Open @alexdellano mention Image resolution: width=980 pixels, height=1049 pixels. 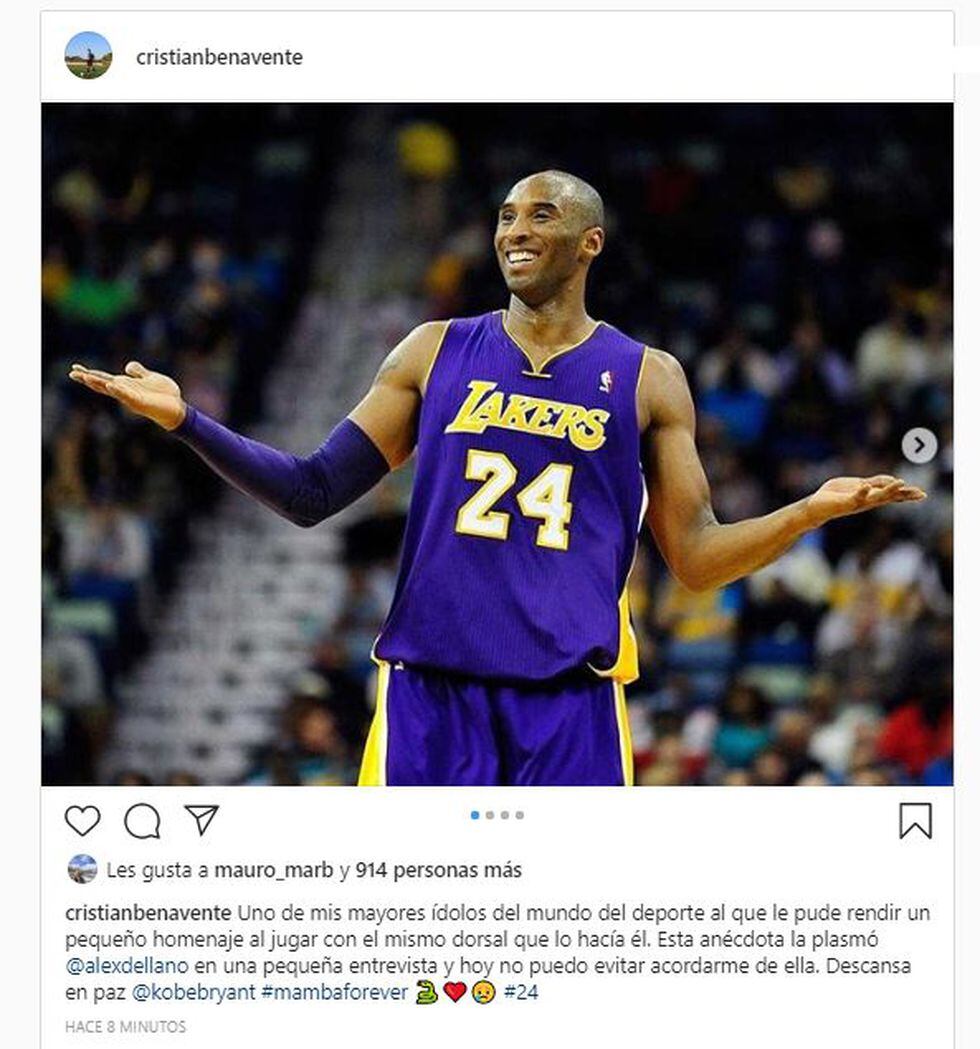pos(127,966)
